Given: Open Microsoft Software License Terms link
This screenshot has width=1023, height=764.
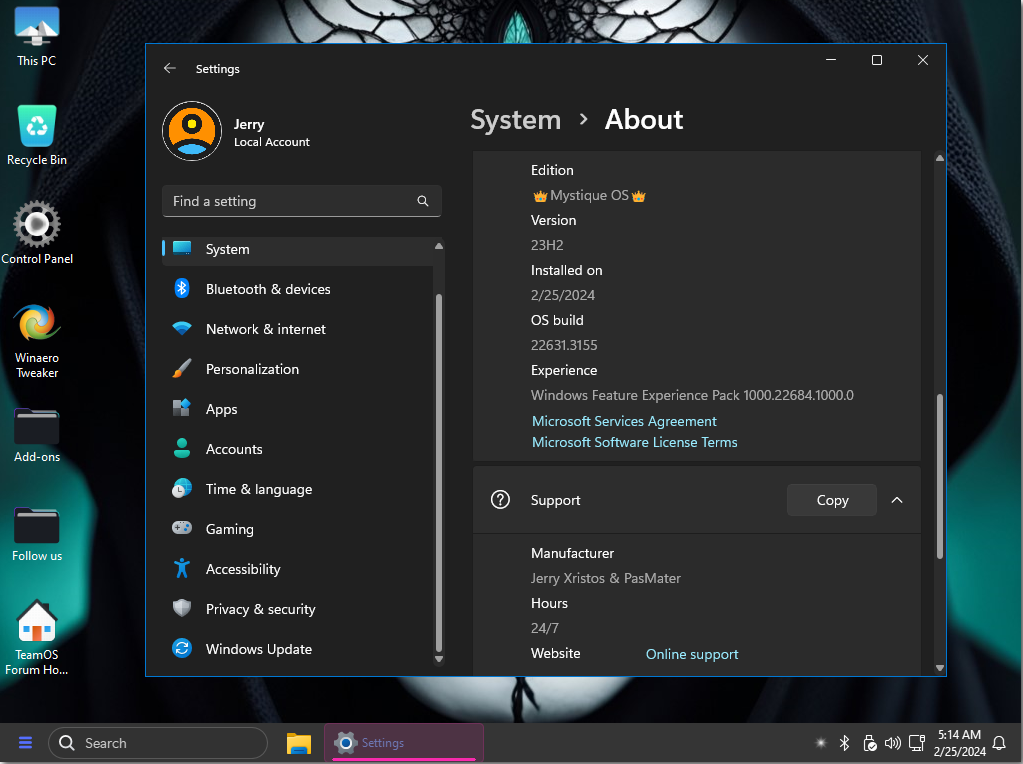Looking at the screenshot, I should point(634,442).
